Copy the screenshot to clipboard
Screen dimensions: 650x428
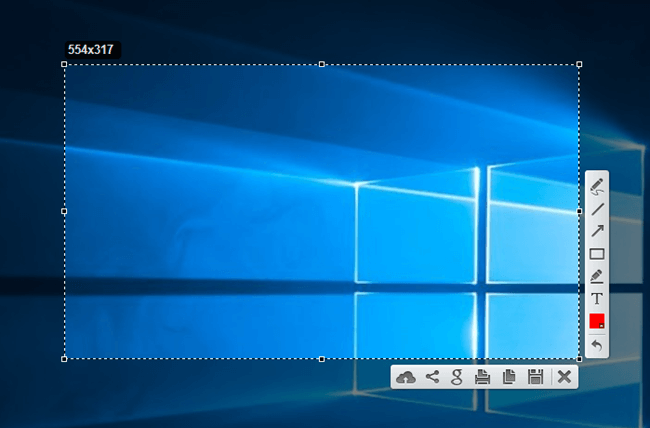click(509, 377)
